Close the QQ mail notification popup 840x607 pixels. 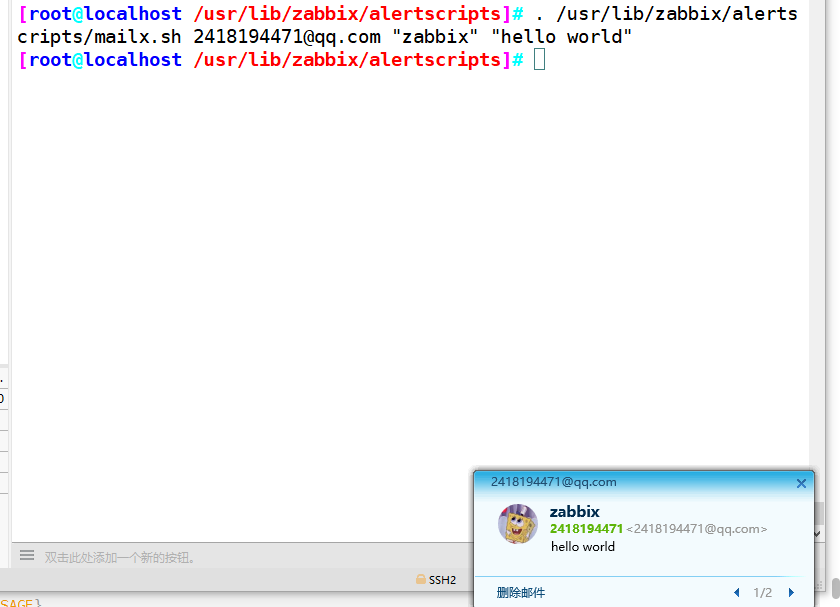click(801, 483)
